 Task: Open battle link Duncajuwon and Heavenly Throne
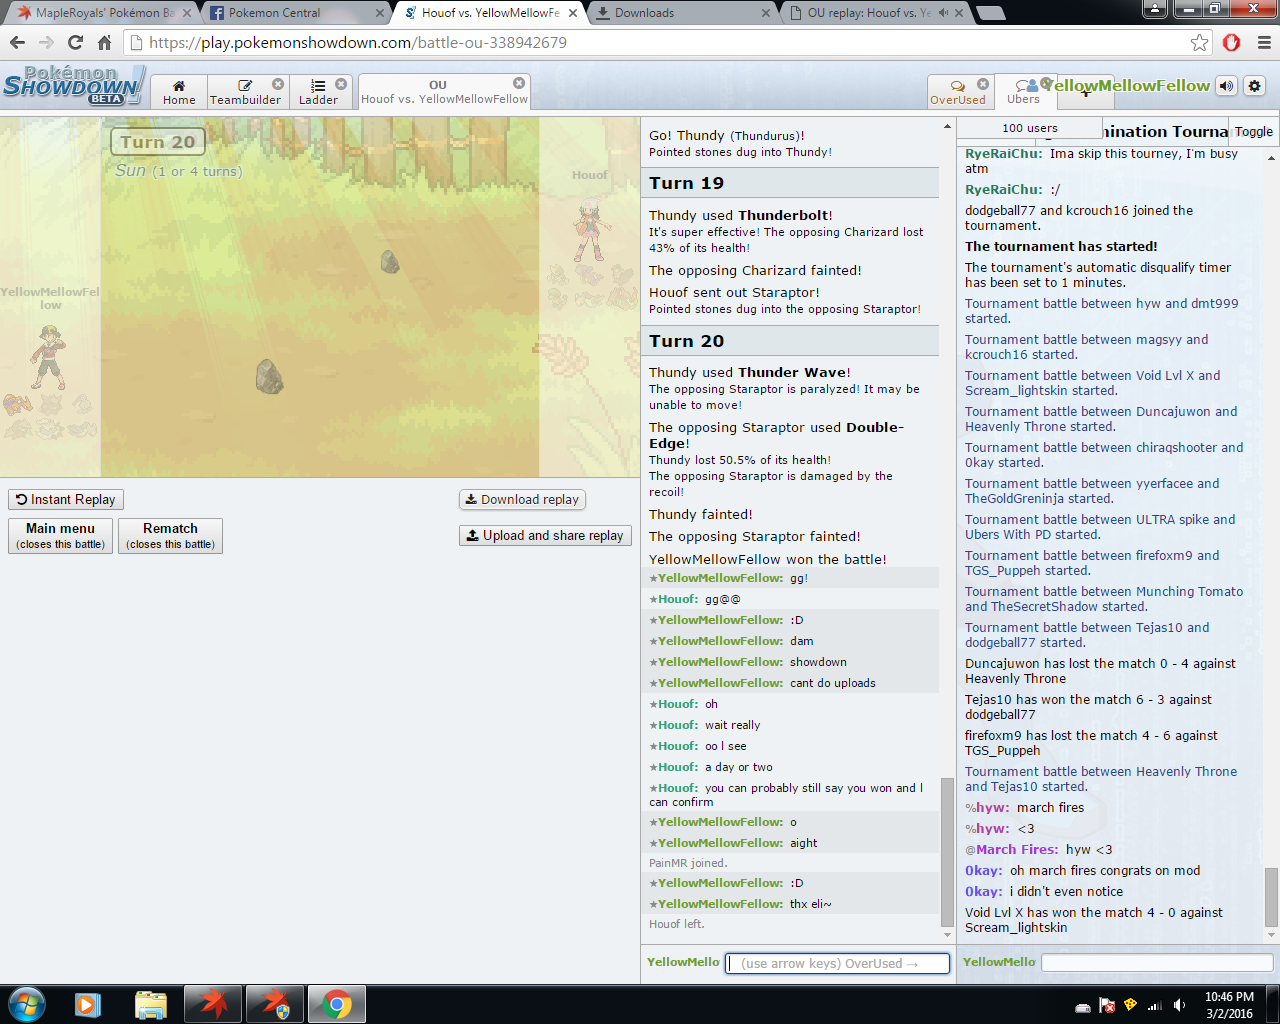point(1101,419)
